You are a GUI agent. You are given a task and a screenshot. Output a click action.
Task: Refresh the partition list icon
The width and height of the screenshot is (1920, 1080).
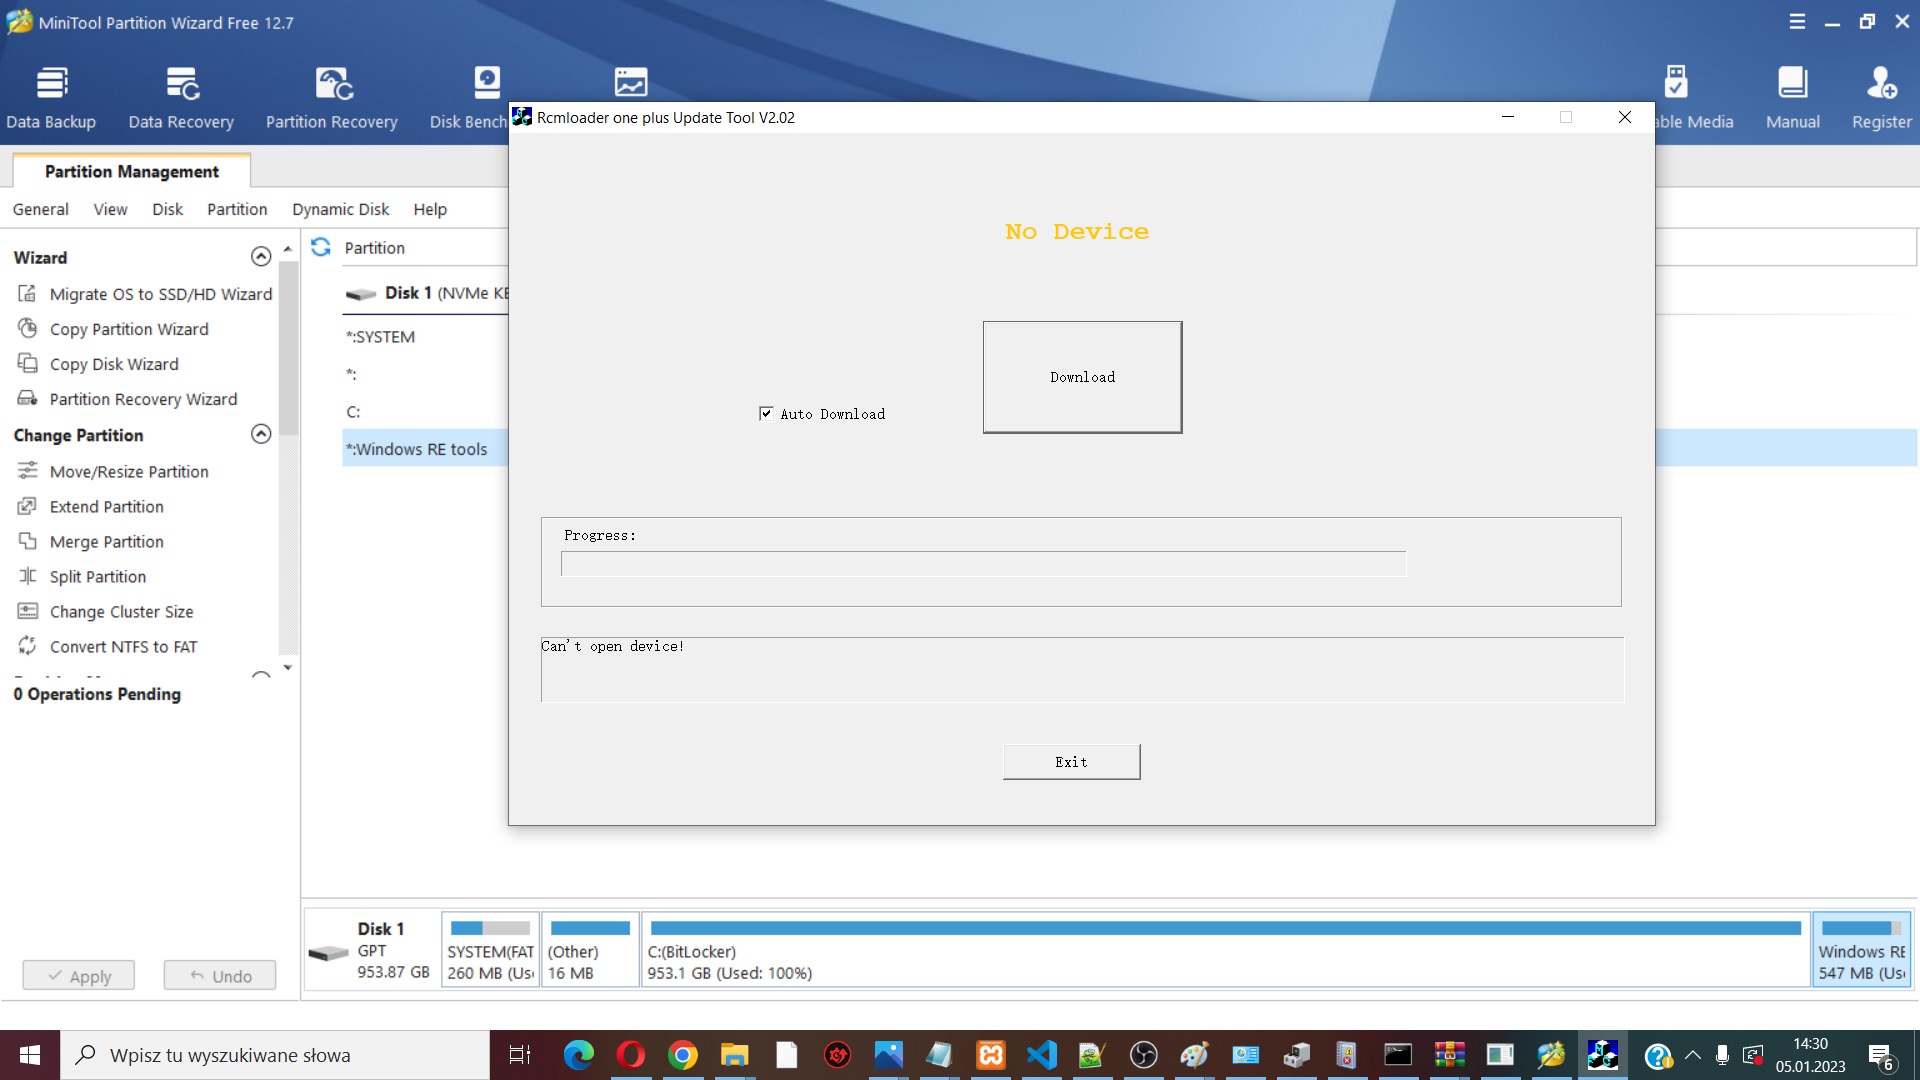click(x=321, y=247)
